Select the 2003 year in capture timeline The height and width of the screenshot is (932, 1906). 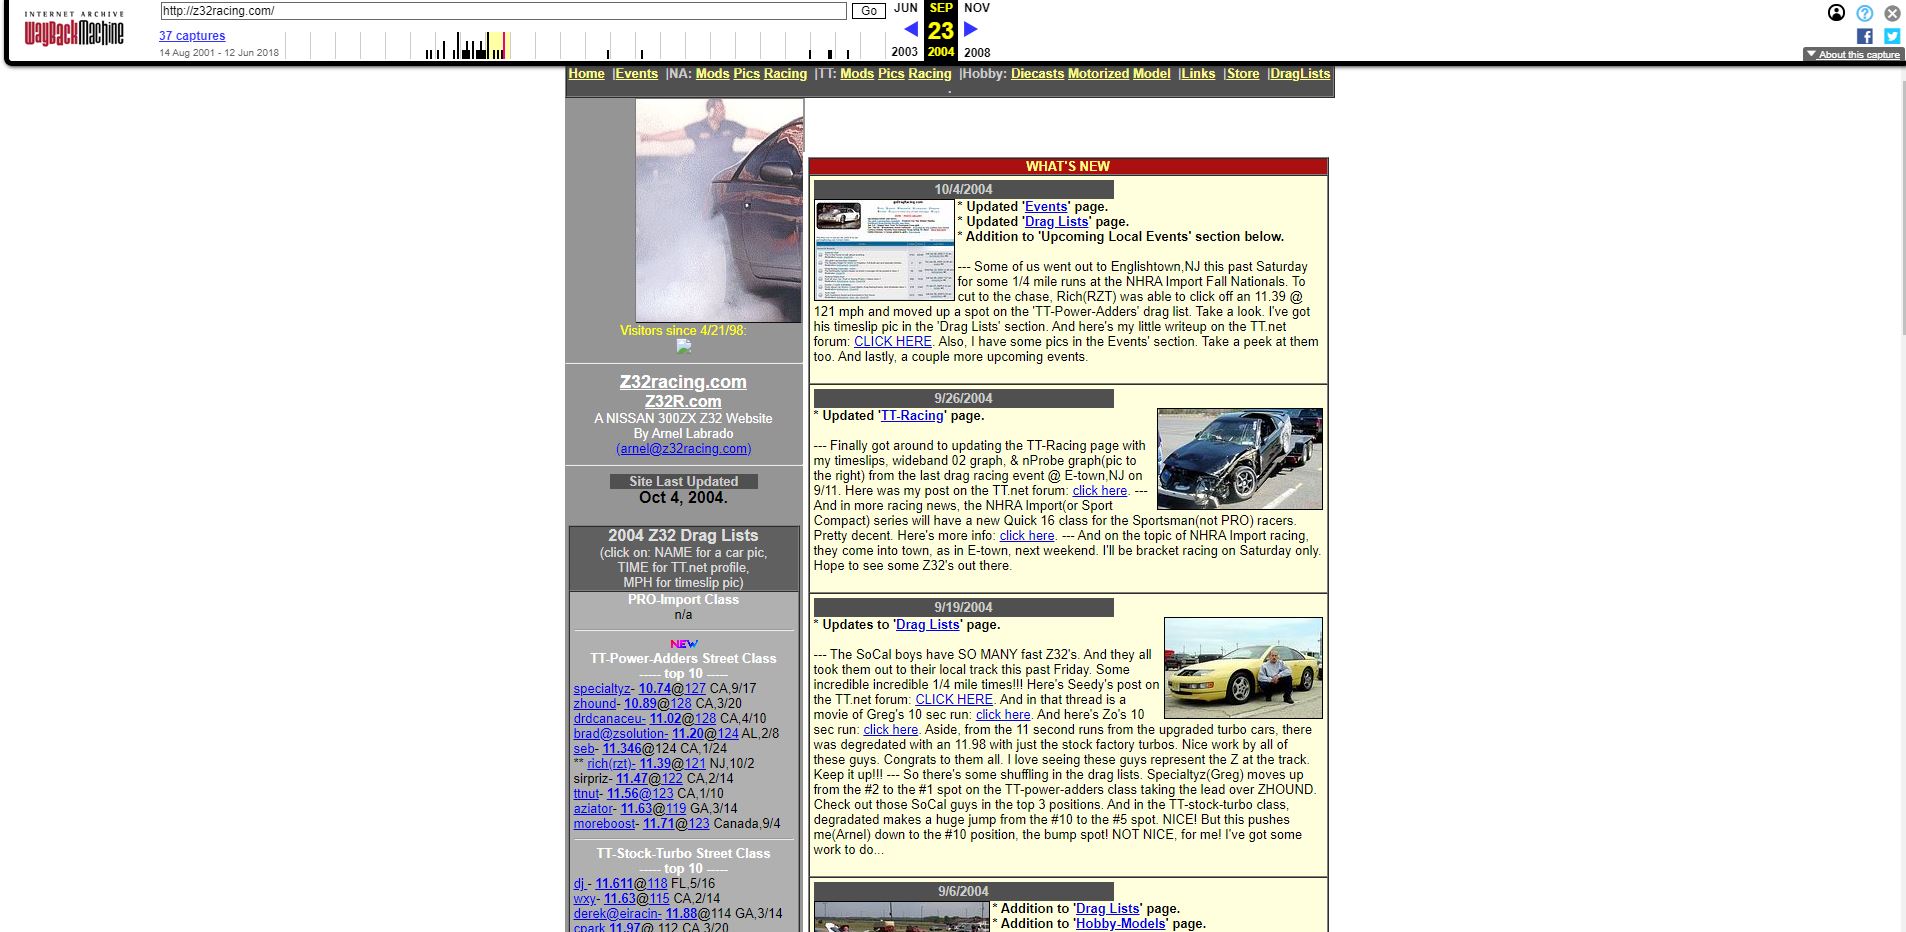(904, 52)
